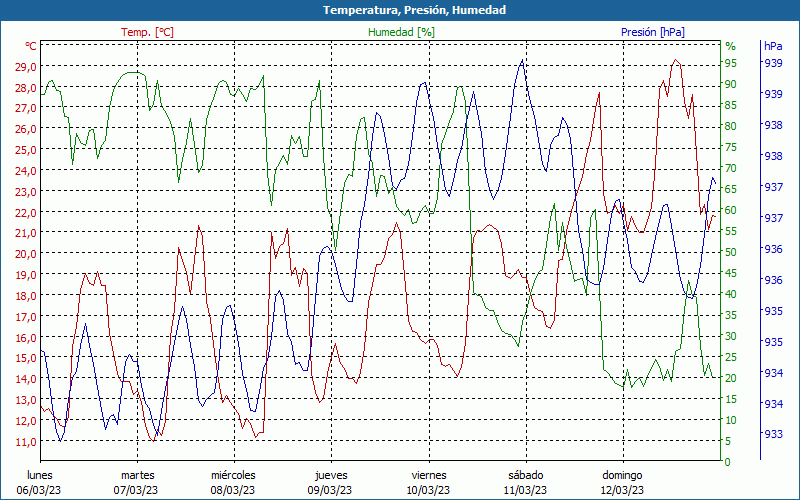This screenshot has width=800, height=500.
Task: Select the 'domingo 12/03/23' date label
Action: click(622, 483)
